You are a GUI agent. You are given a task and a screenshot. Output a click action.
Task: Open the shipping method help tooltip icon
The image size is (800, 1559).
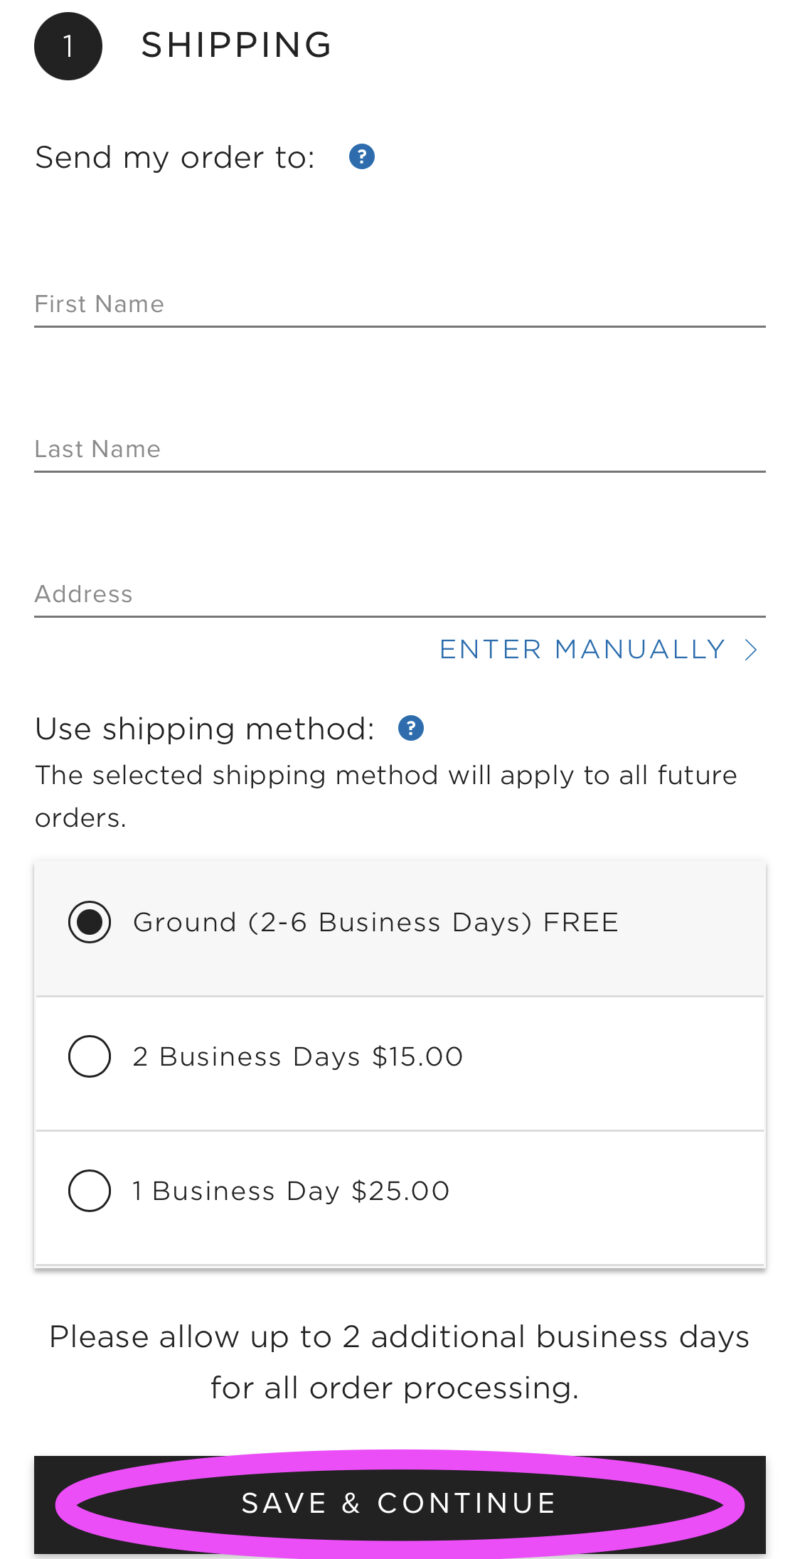click(410, 728)
